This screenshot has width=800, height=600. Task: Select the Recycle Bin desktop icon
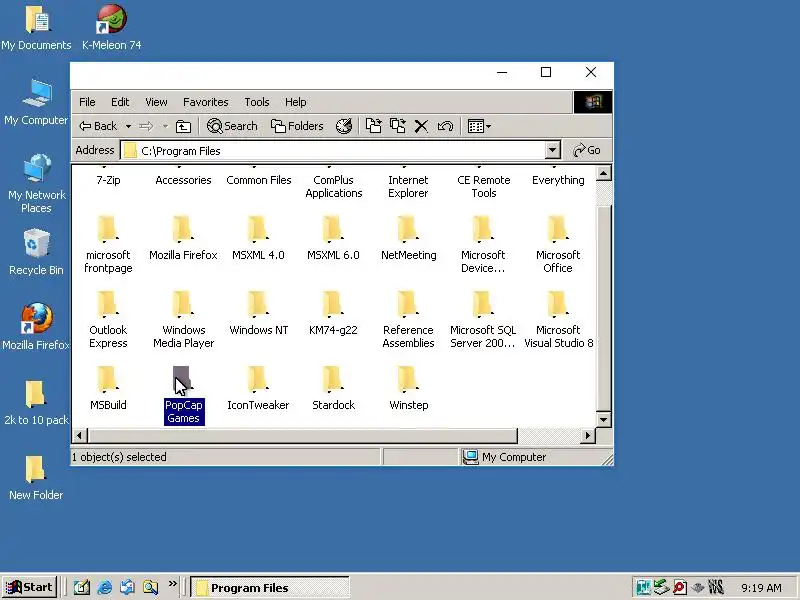click(x=36, y=253)
